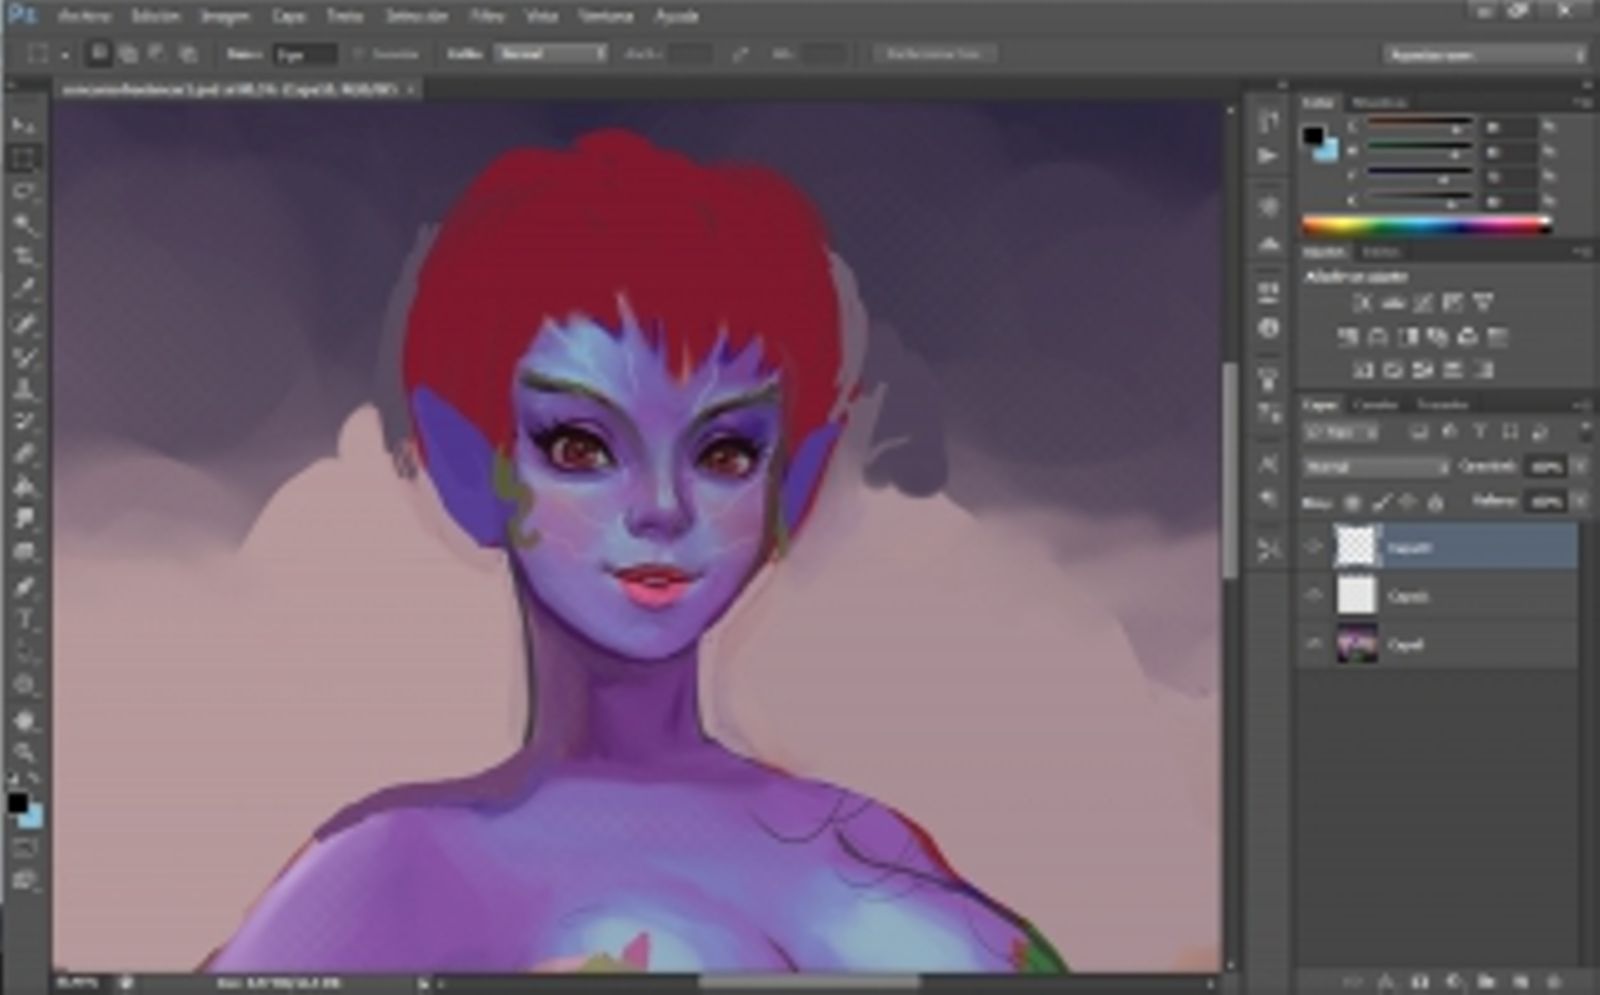The height and width of the screenshot is (995, 1600).
Task: Open the collapsed History panel icon
Action: [1269, 121]
